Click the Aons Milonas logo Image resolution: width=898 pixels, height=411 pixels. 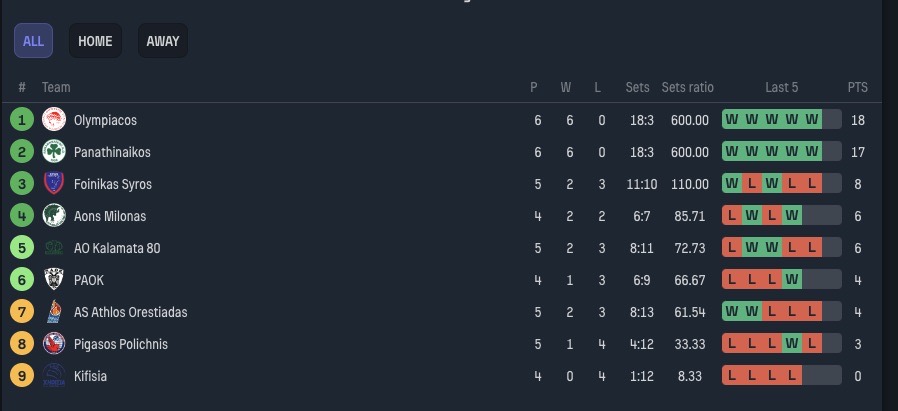[54, 216]
